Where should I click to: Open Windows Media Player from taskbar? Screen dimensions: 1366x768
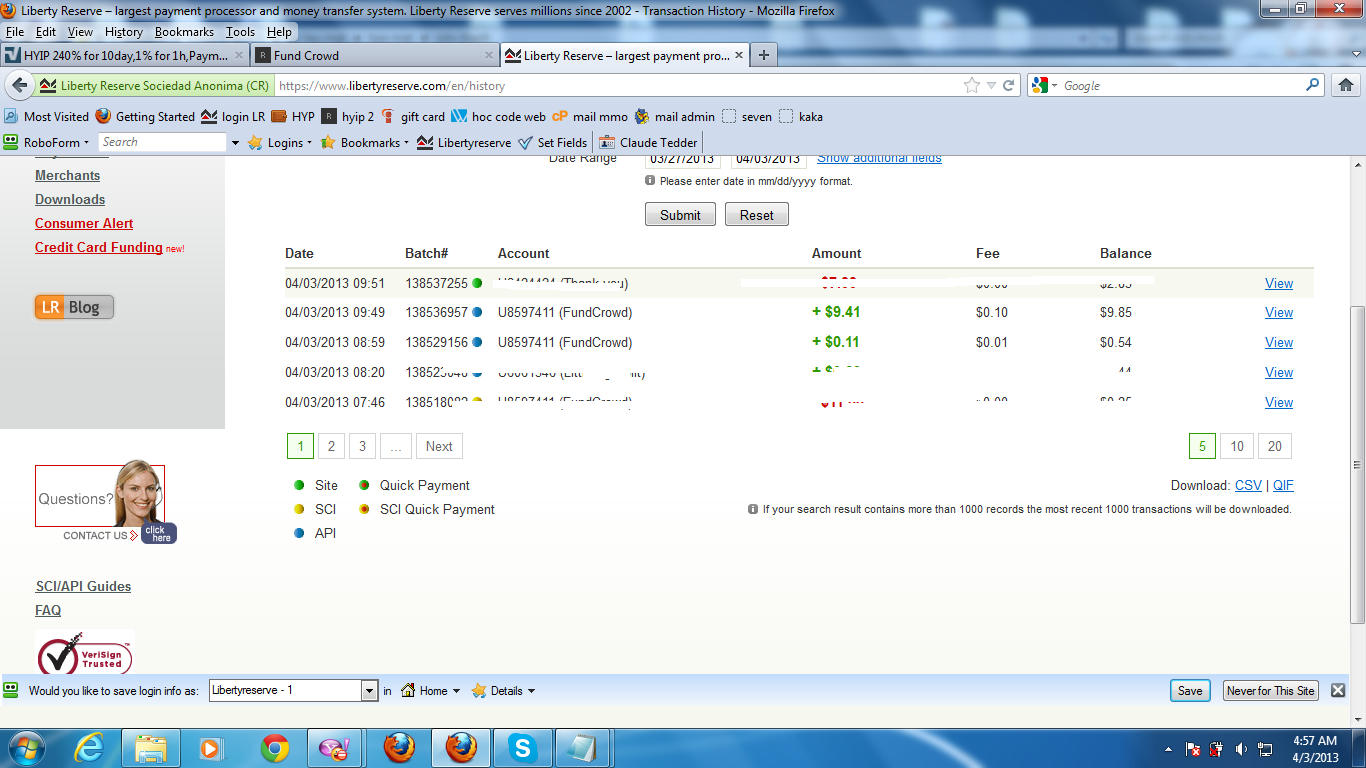213,747
